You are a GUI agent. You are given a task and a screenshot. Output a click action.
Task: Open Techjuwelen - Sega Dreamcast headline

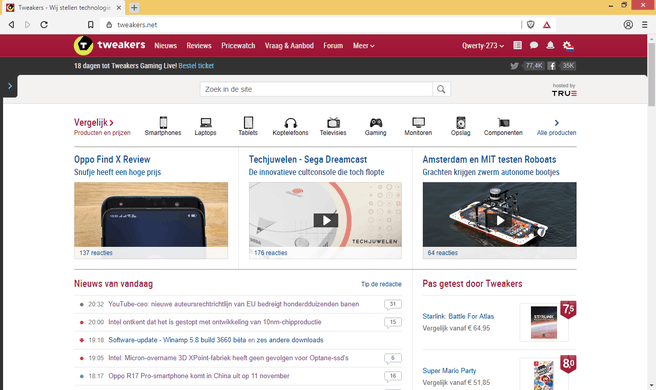[308, 159]
